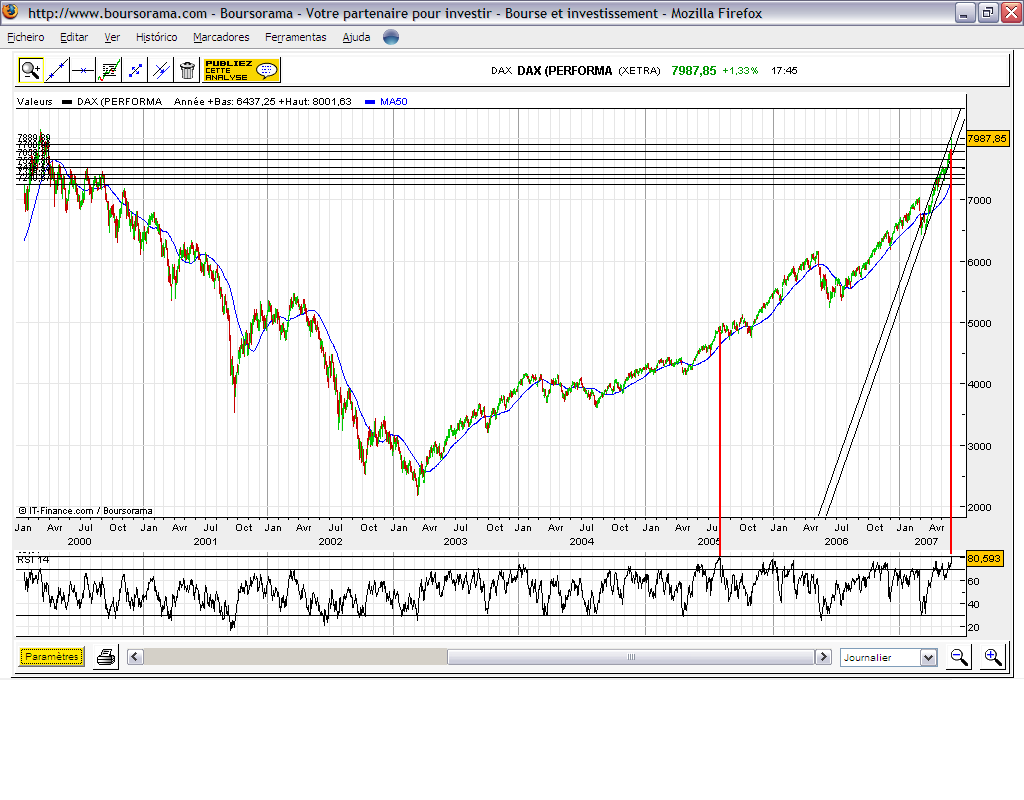Select the zoom magnifier tool
Image resolution: width=1024 pixels, height=800 pixels.
pyautogui.click(x=31, y=70)
